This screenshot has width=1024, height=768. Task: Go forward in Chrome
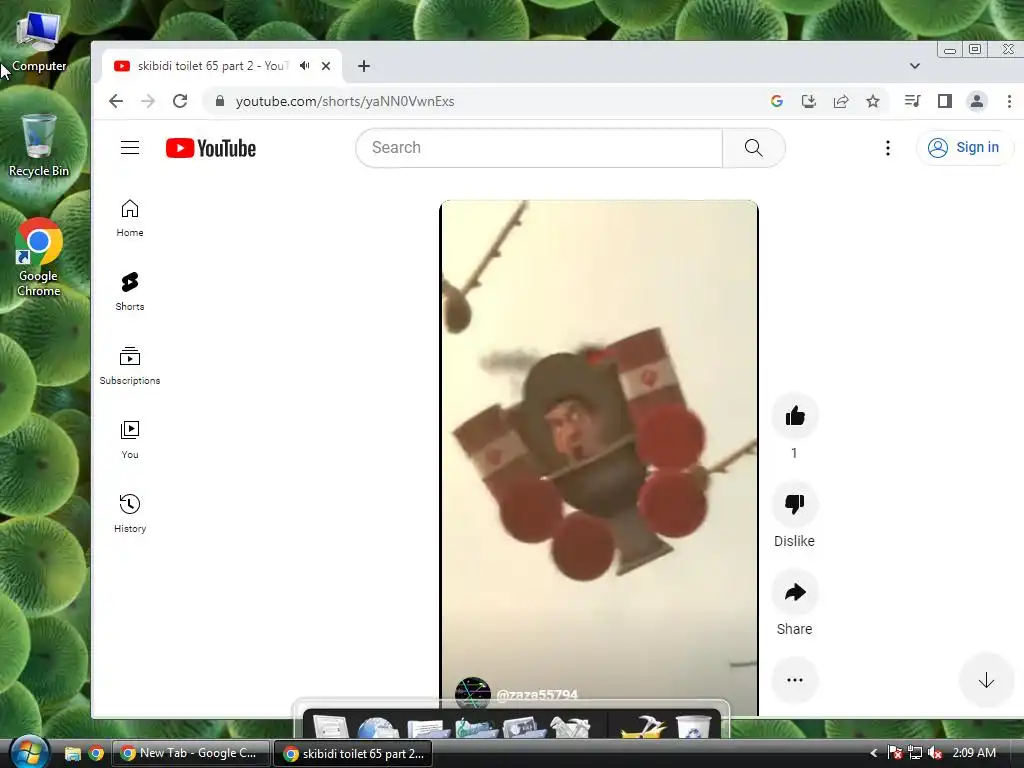click(x=148, y=101)
